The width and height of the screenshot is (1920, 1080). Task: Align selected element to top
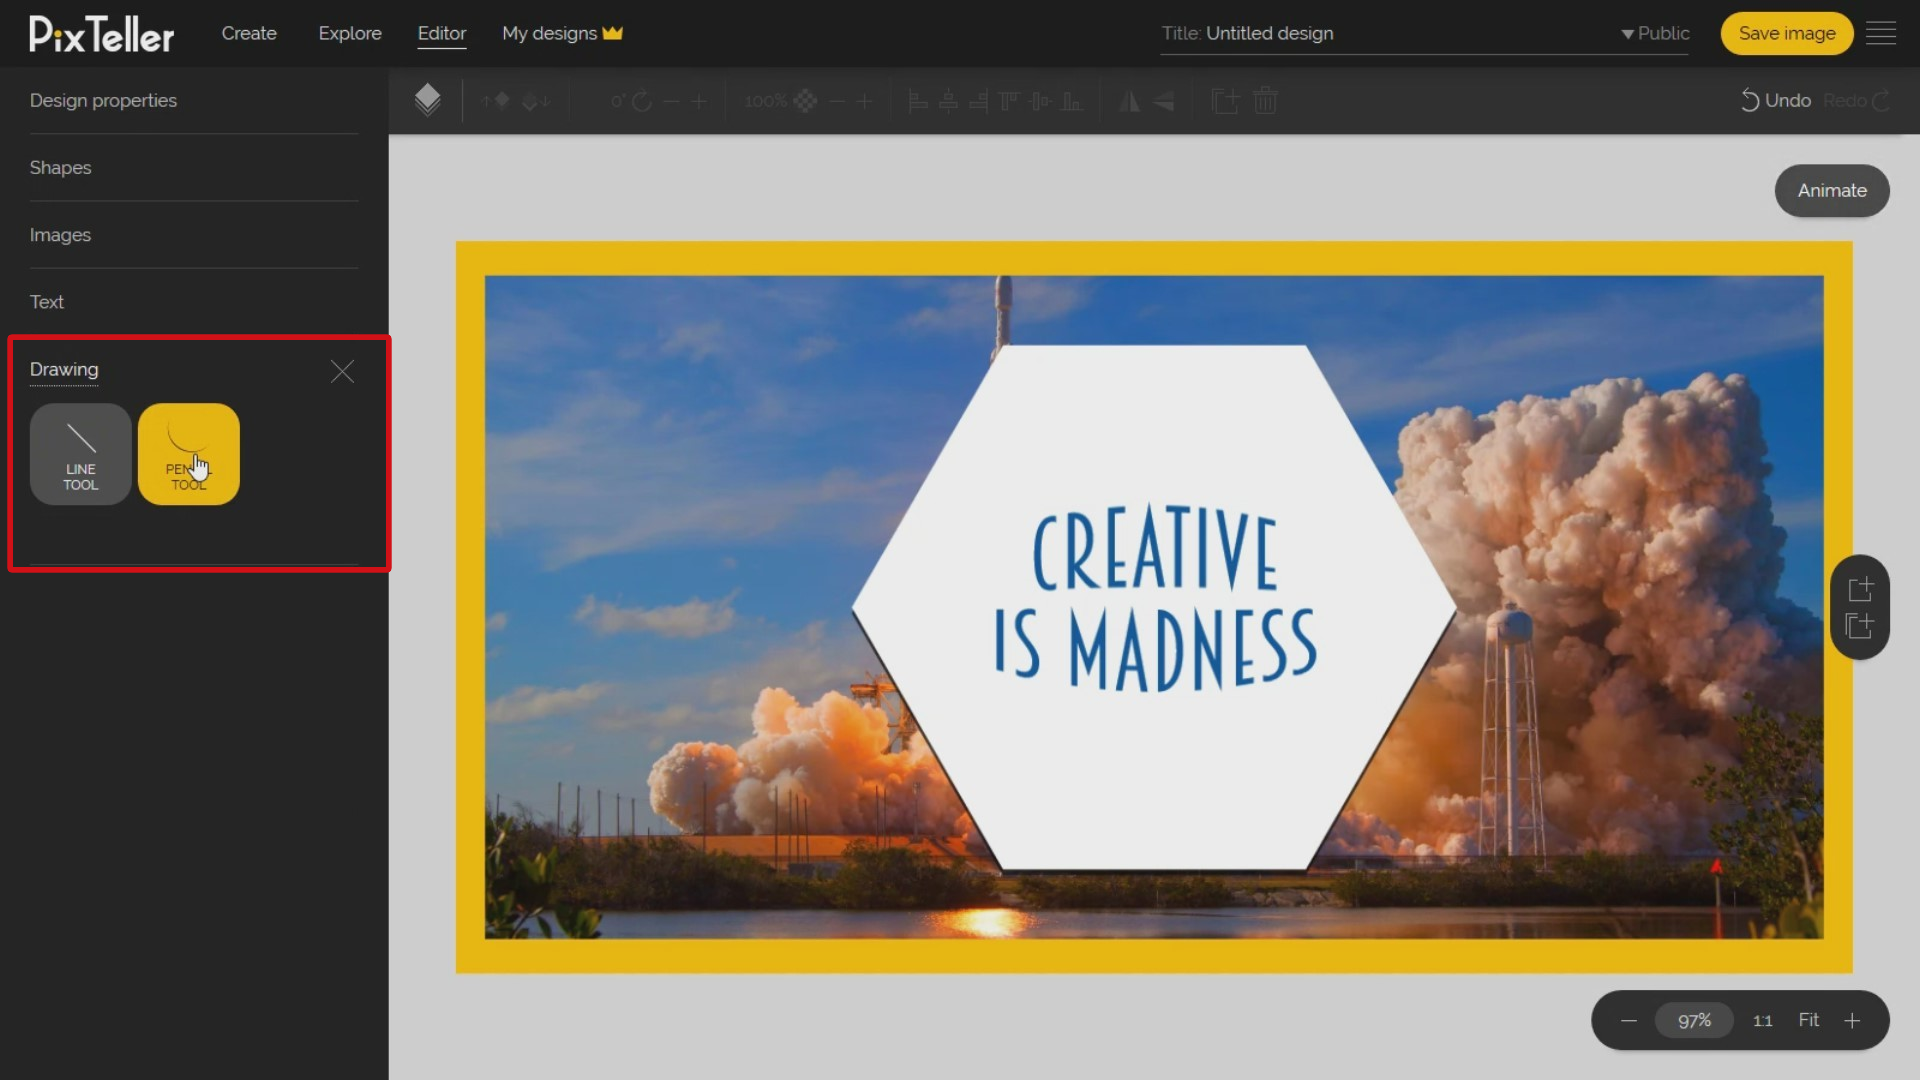coord(1010,101)
